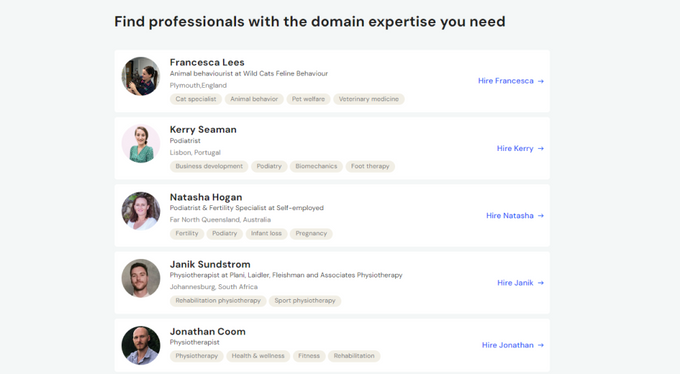Select the Francesca Lees name heading
Viewport: 680px width, 374px height.
207,62
